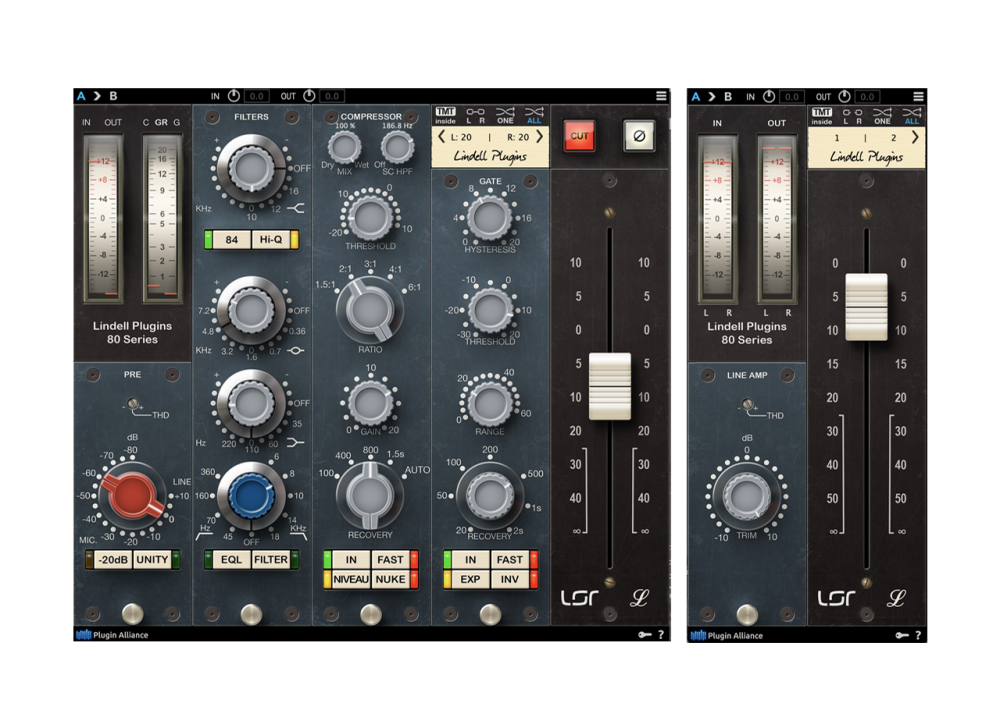Copy A to B with the arrow in the channel strip
This screenshot has height=728, width=1000.
click(x=97, y=96)
